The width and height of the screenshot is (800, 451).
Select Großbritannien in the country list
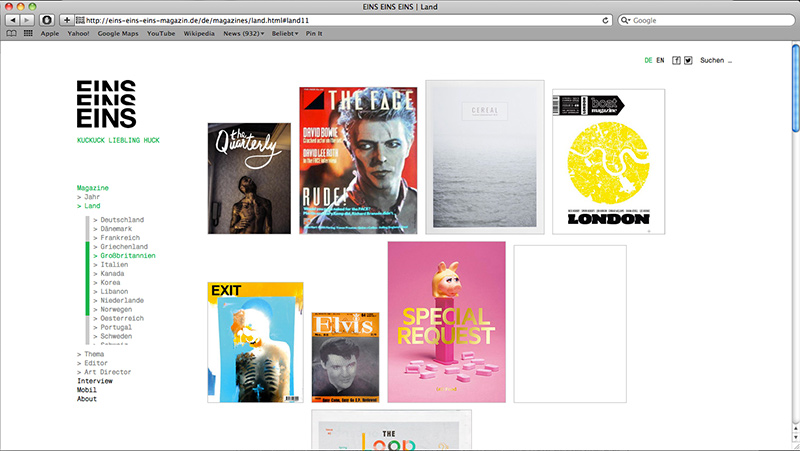124,256
